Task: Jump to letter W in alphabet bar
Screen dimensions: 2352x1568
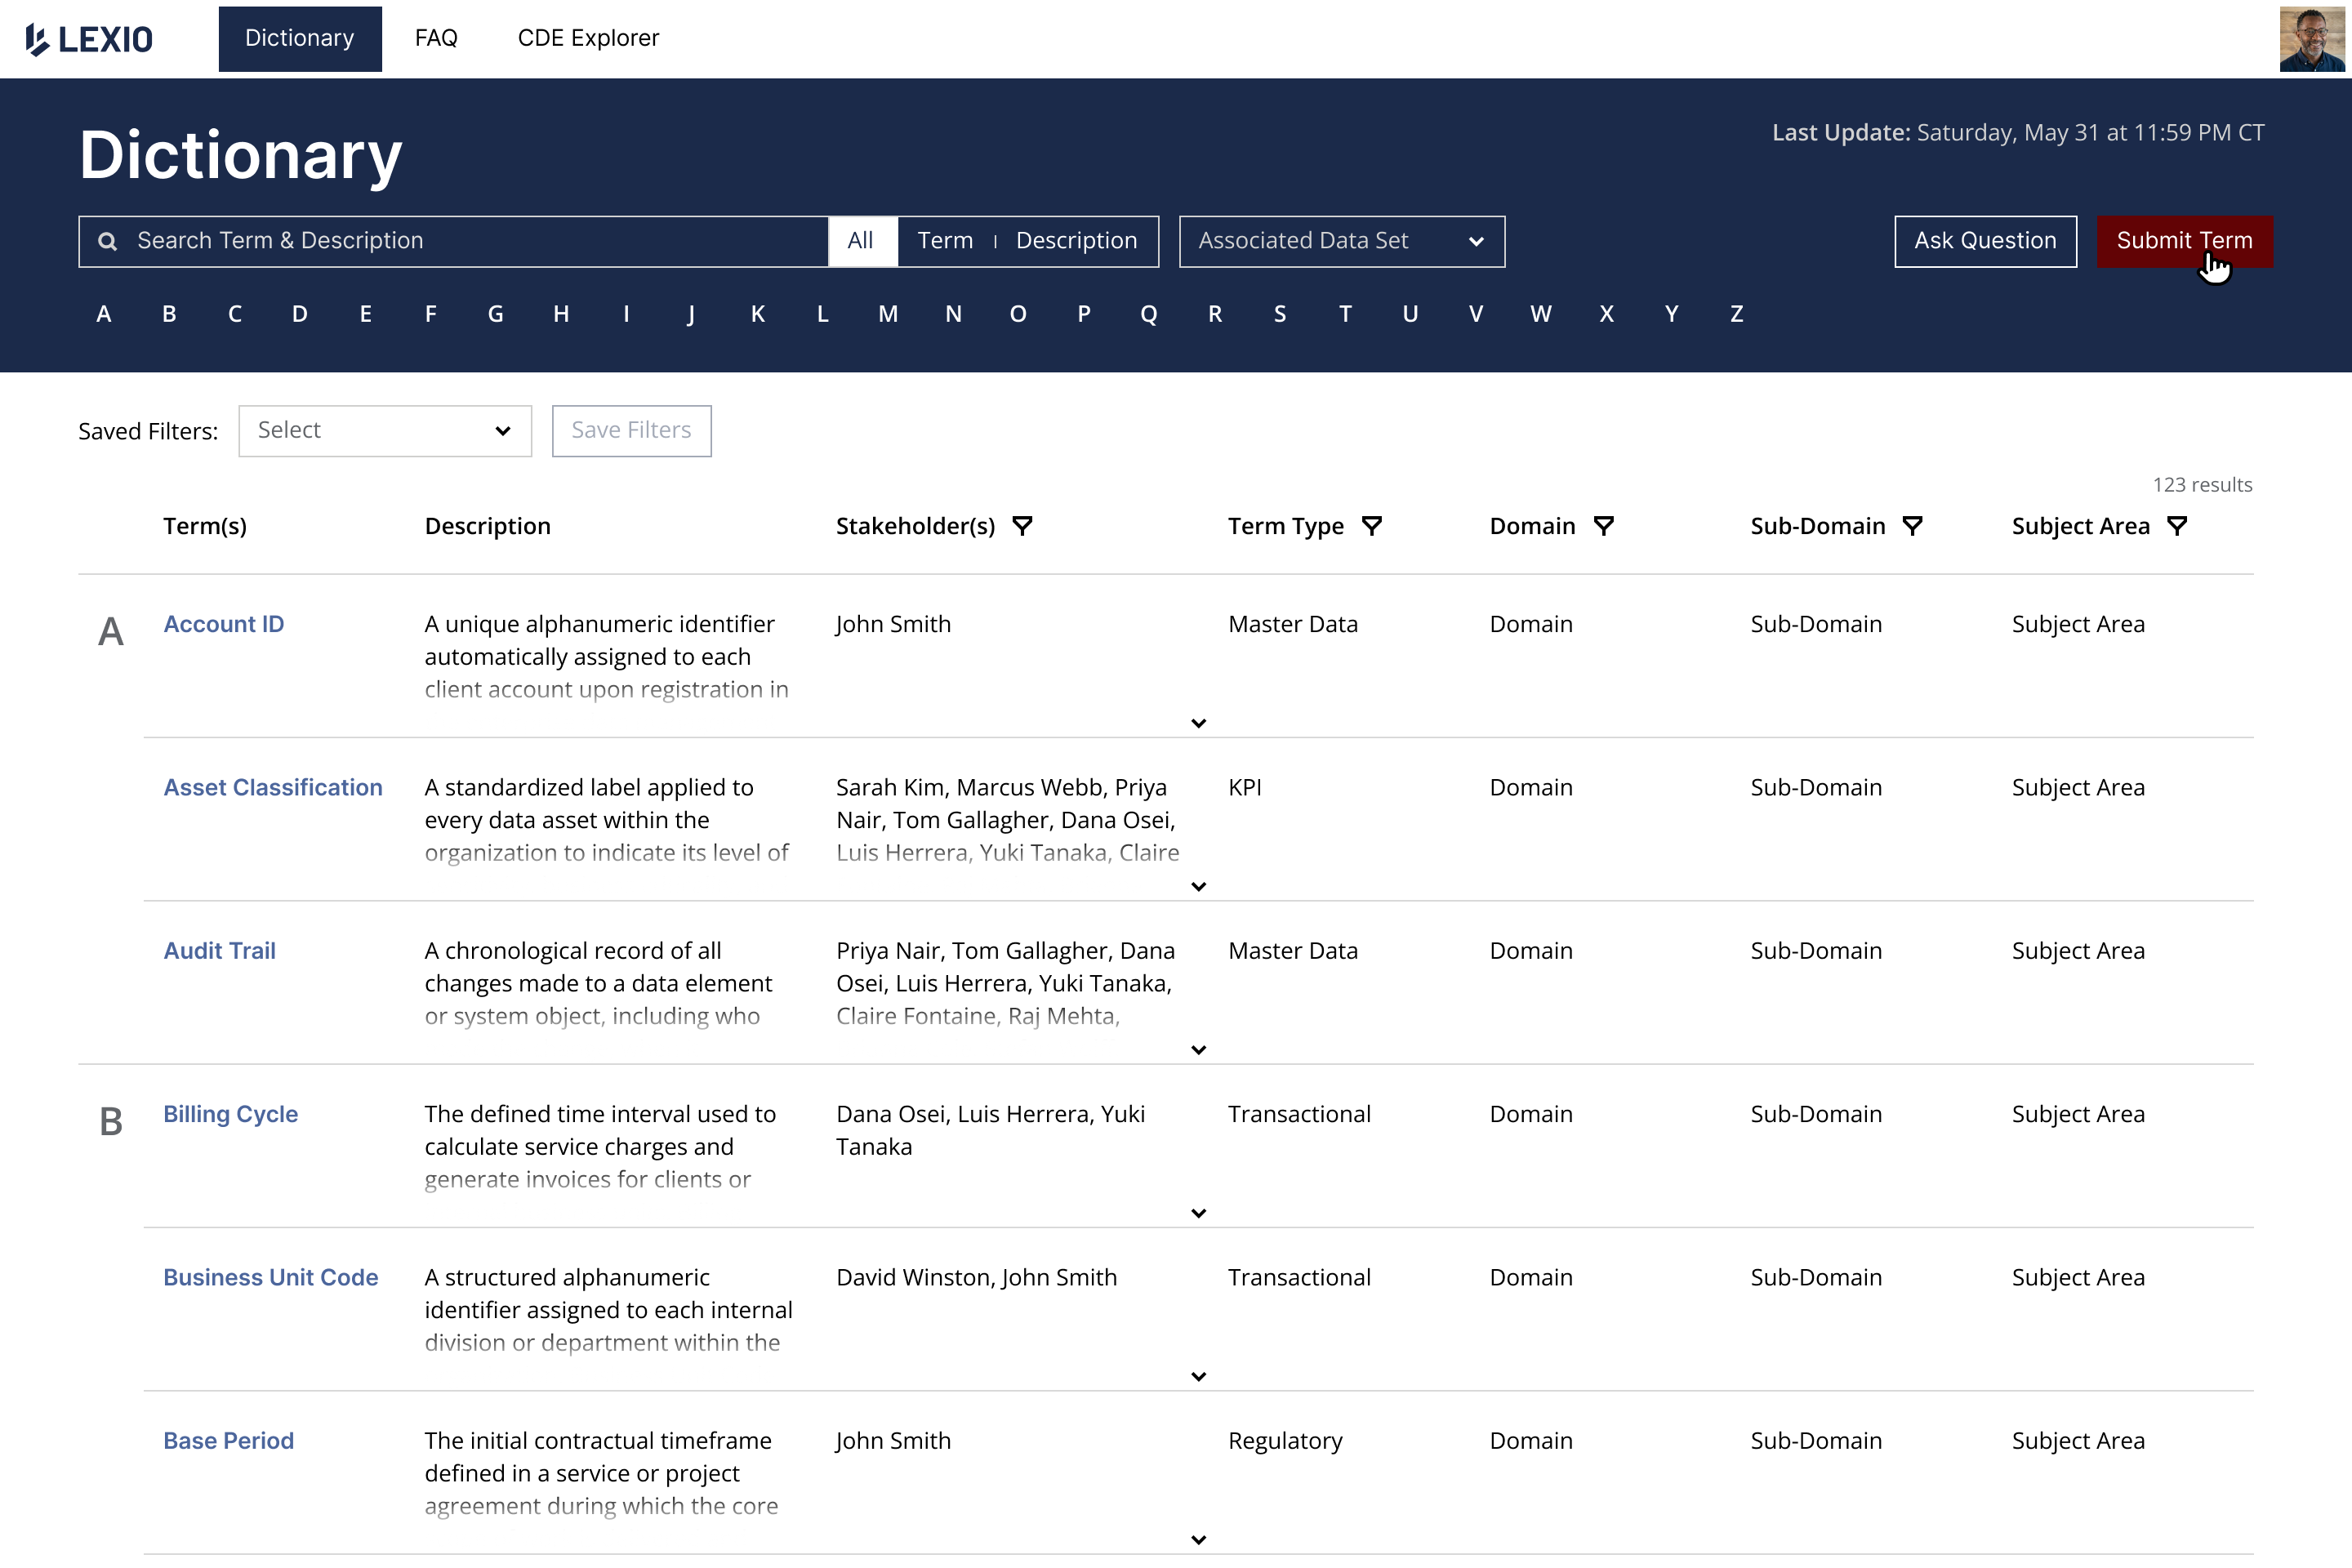Action: 1541,314
